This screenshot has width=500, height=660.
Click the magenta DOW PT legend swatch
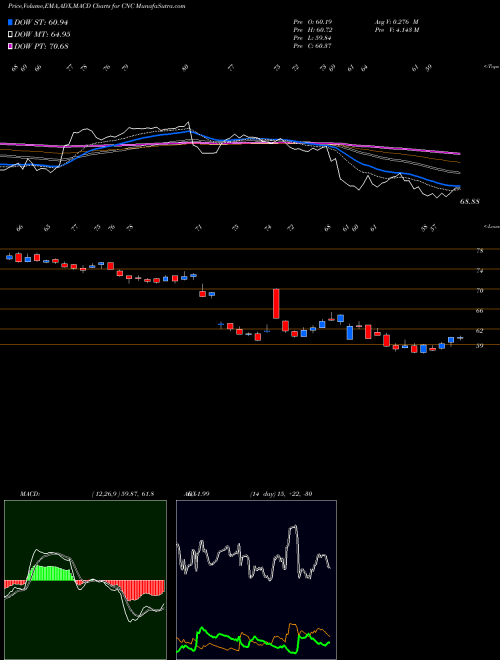coord(10,46)
